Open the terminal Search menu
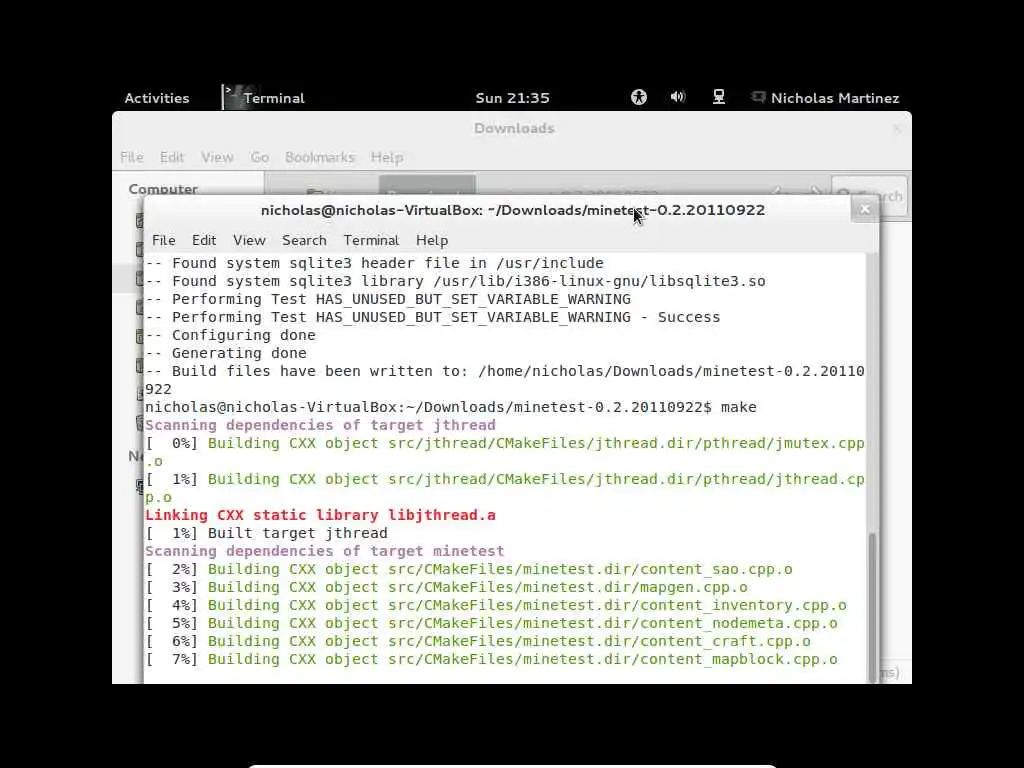 point(304,240)
